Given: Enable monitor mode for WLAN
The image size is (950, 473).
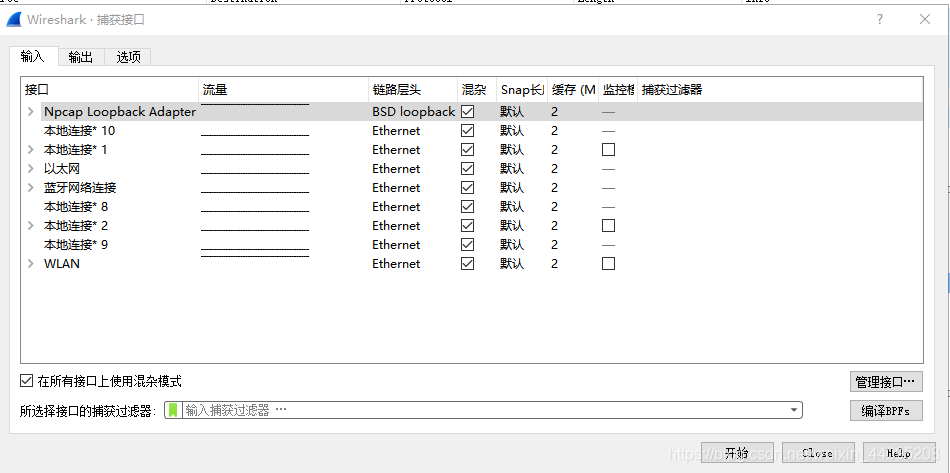Looking at the screenshot, I should pyautogui.click(x=608, y=263).
